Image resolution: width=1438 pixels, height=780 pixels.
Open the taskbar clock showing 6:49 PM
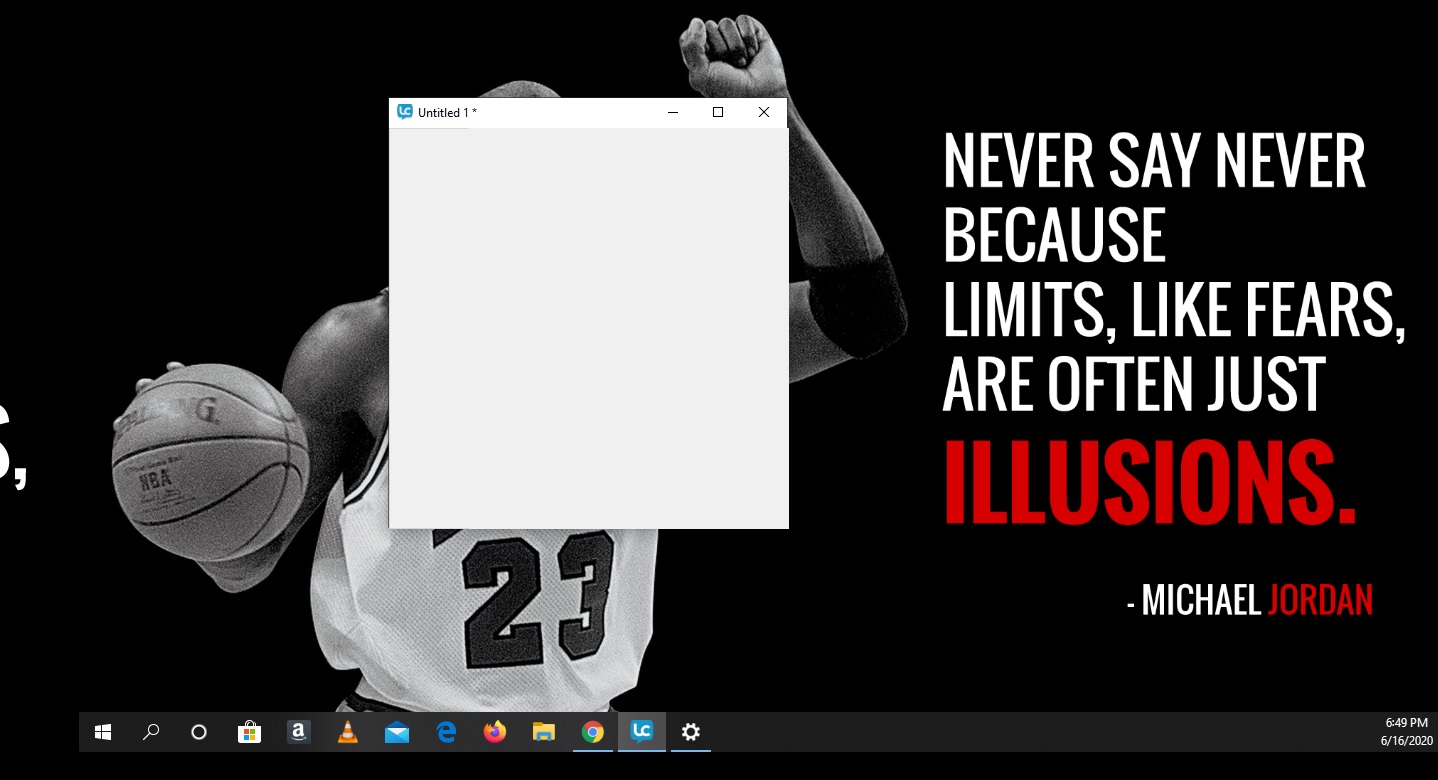[1407, 731]
